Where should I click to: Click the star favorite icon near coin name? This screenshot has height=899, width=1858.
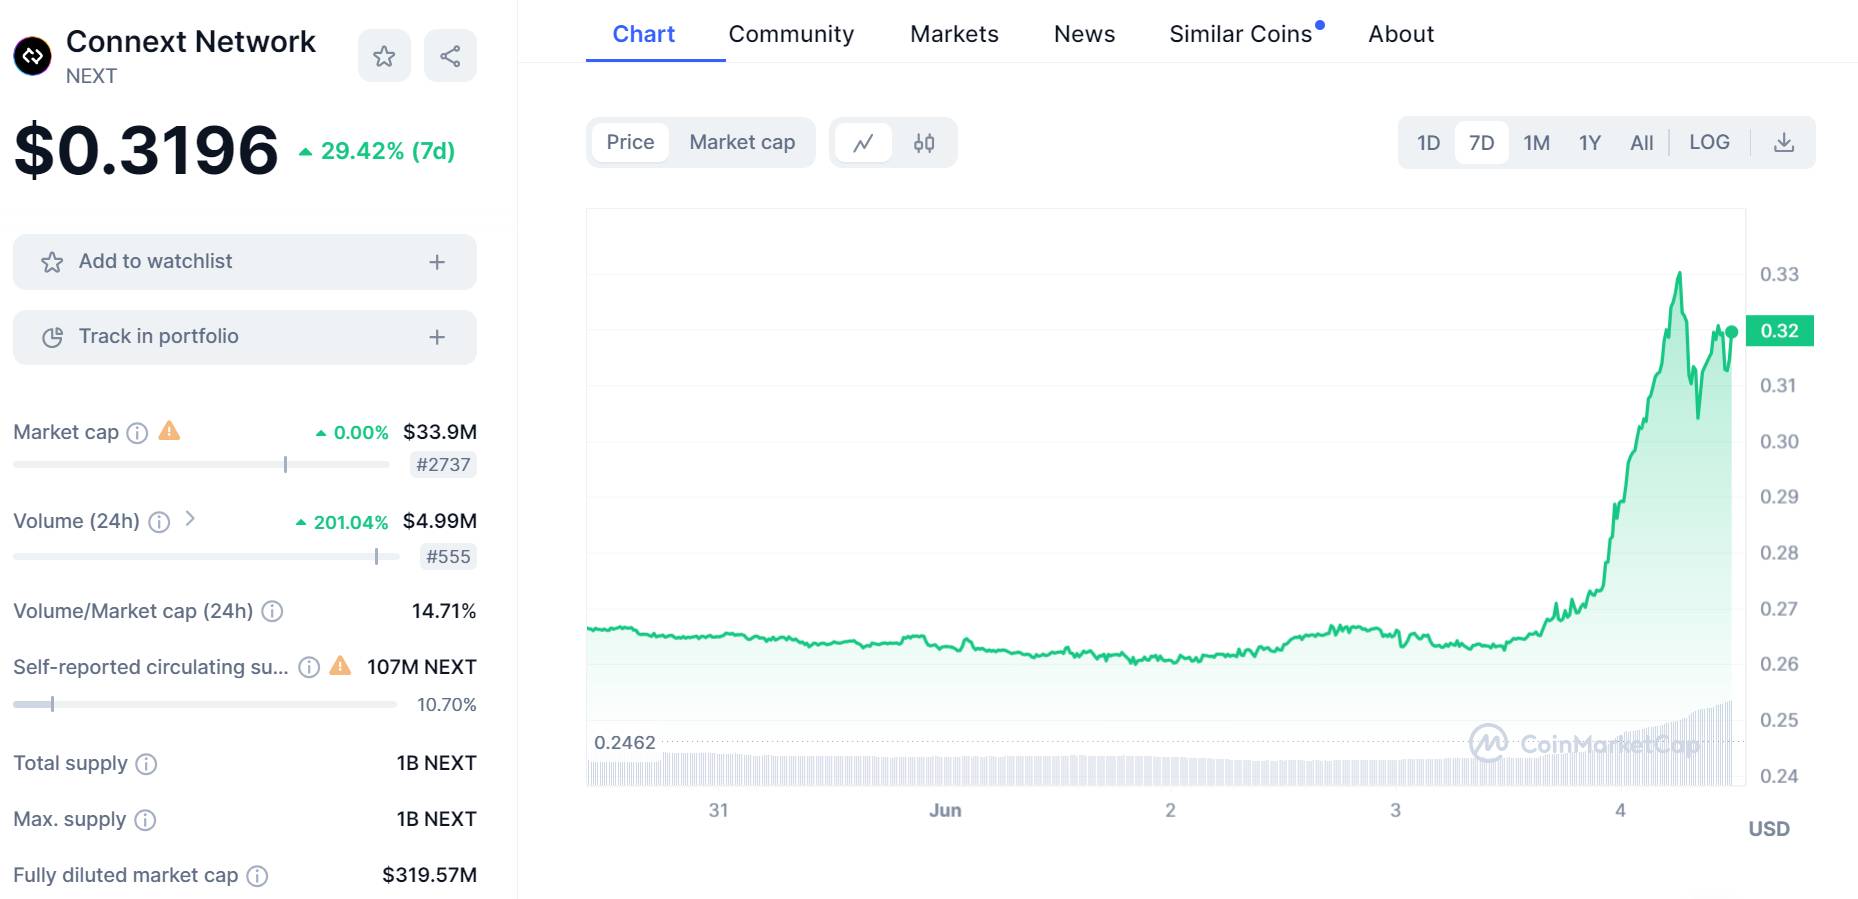(384, 56)
